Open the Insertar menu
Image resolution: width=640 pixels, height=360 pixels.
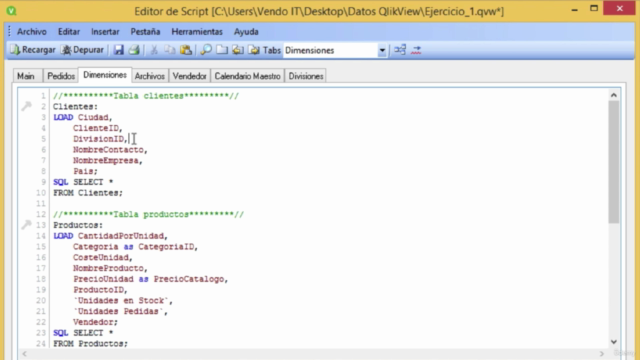(105, 31)
